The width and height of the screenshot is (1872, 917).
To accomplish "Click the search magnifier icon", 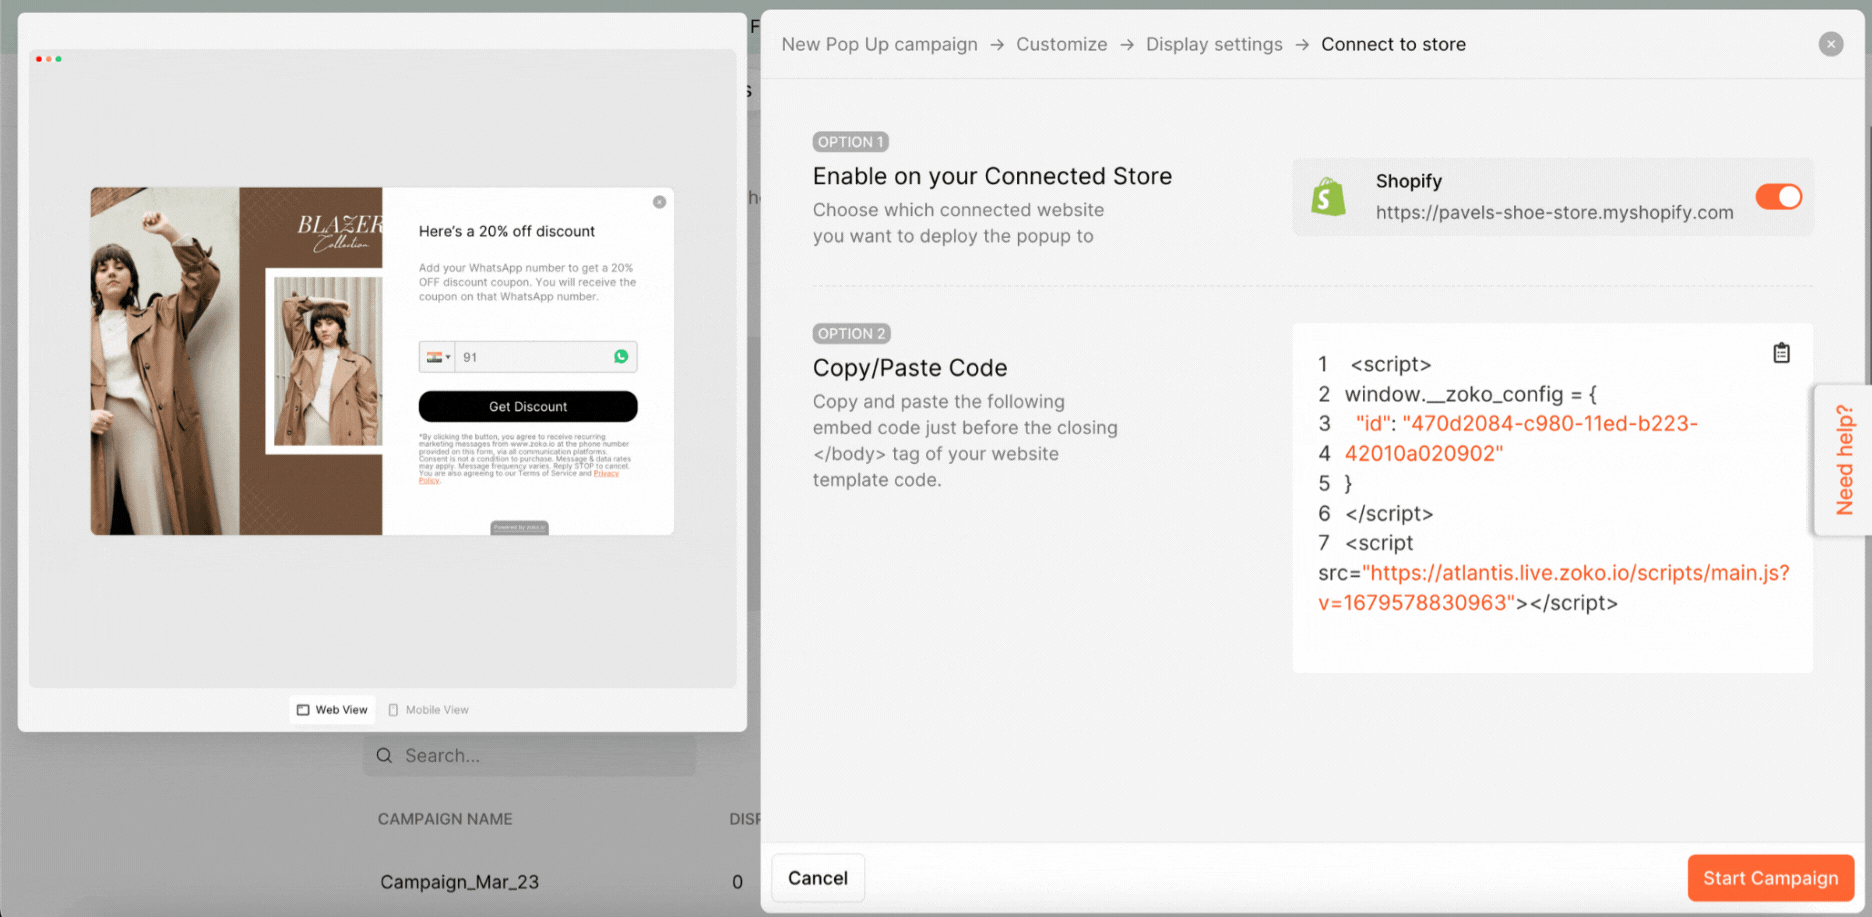I will [x=384, y=756].
